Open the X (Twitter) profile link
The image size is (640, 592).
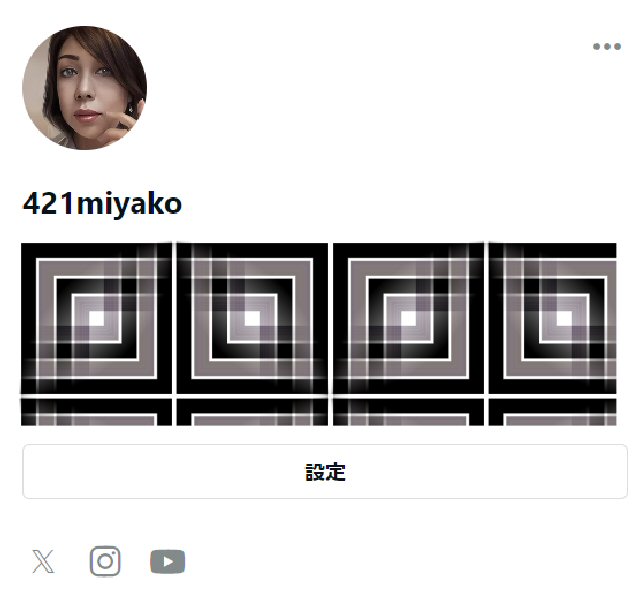tap(43, 561)
